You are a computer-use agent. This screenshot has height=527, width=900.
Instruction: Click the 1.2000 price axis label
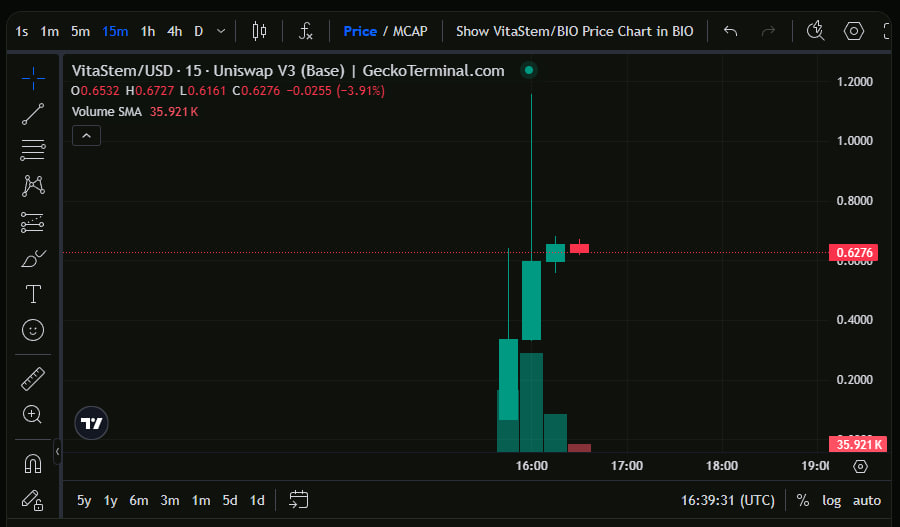pyautogui.click(x=855, y=82)
